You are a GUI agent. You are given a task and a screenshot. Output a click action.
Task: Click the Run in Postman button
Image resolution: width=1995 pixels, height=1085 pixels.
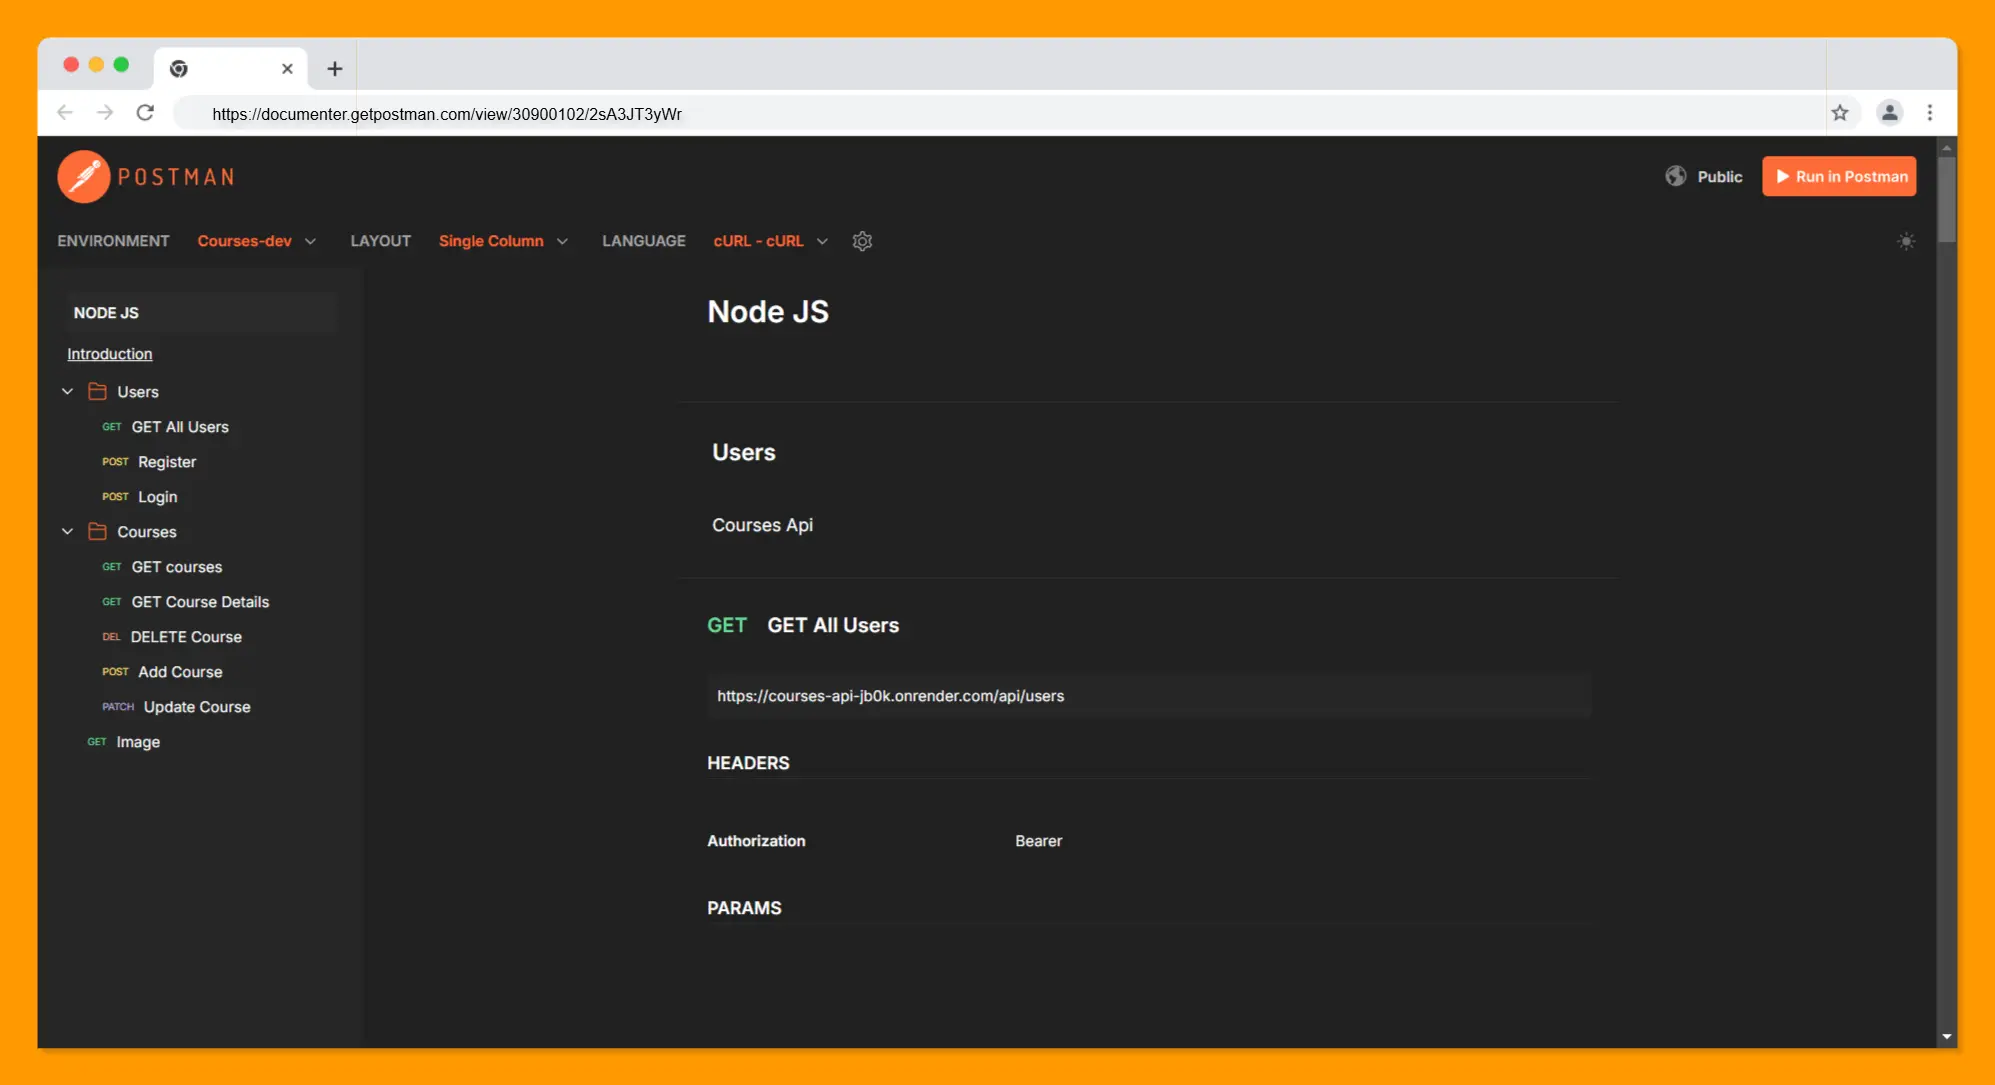[1839, 176]
